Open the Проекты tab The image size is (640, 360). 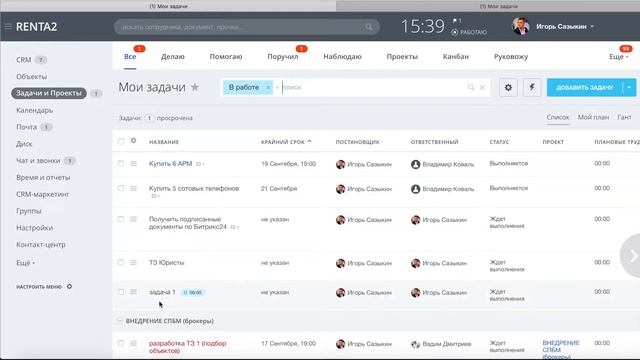[x=402, y=57]
